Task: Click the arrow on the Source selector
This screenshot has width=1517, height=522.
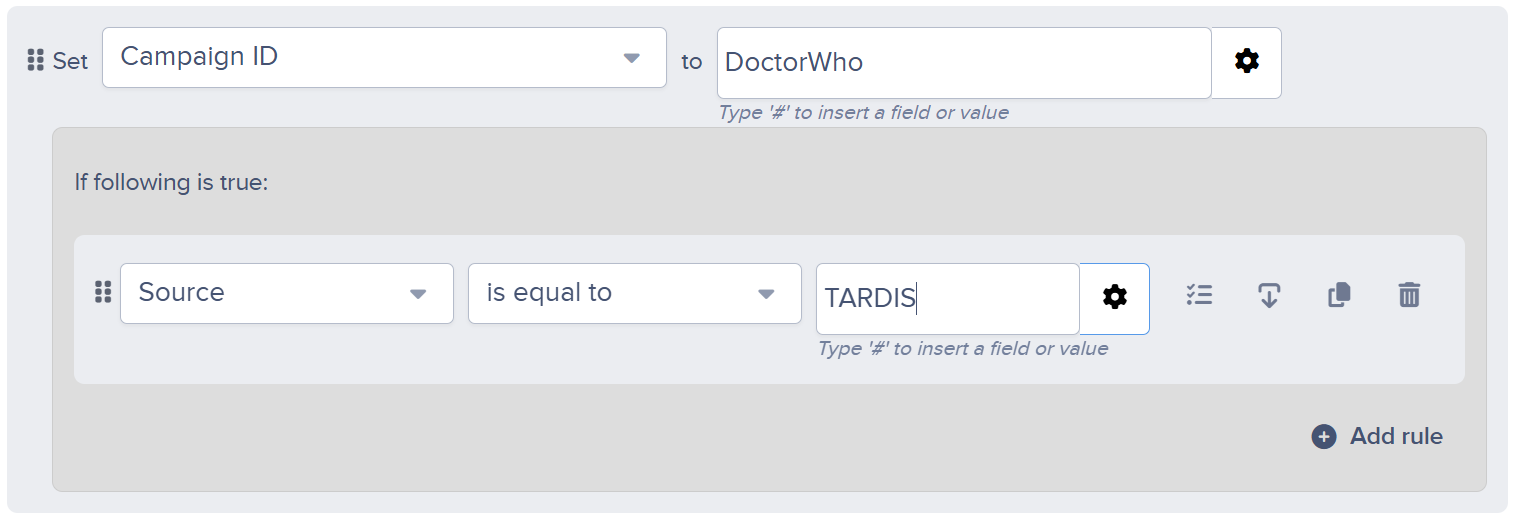Action: (418, 294)
